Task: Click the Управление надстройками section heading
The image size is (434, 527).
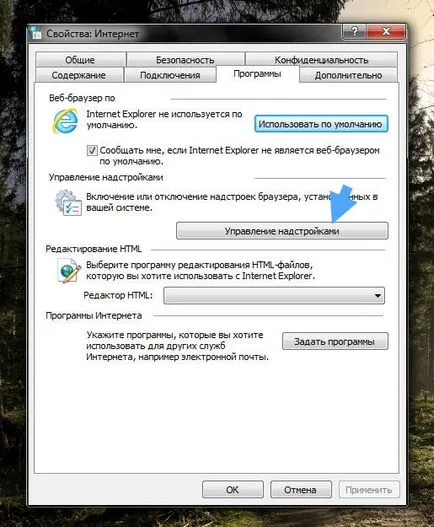Action: (106, 177)
